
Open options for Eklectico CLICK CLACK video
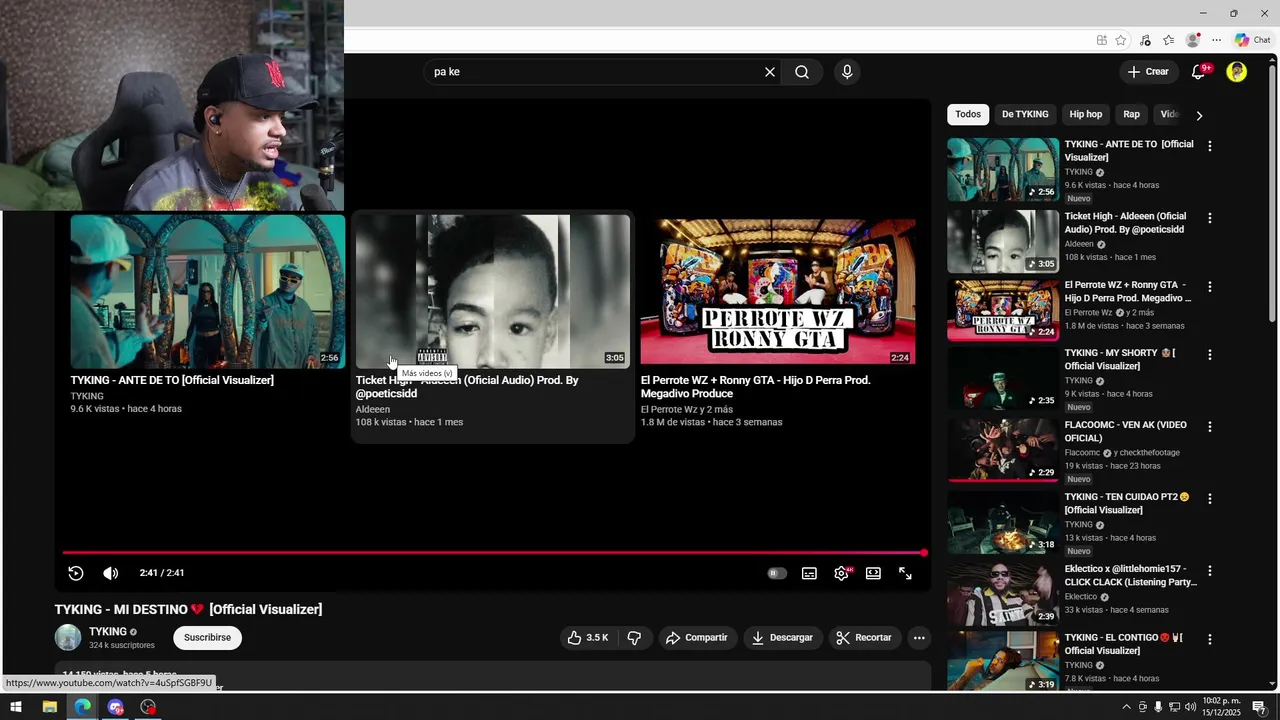click(1210, 571)
